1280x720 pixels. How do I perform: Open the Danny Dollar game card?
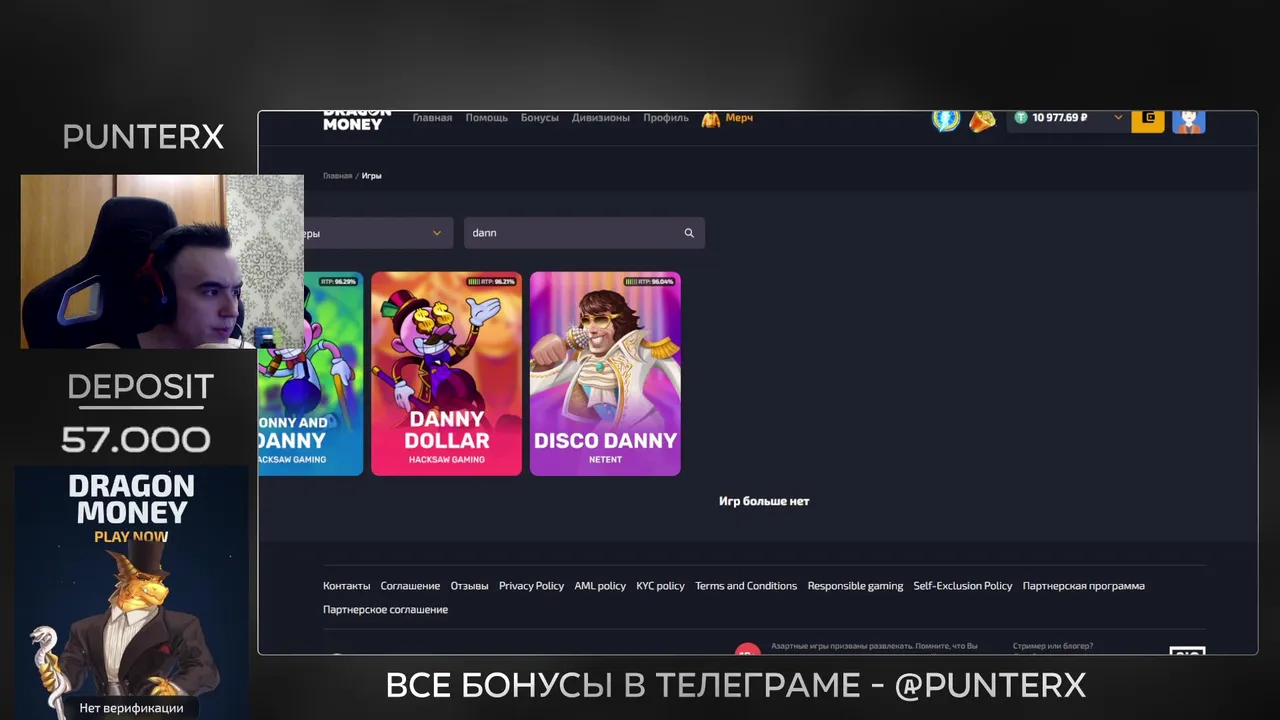coord(446,373)
